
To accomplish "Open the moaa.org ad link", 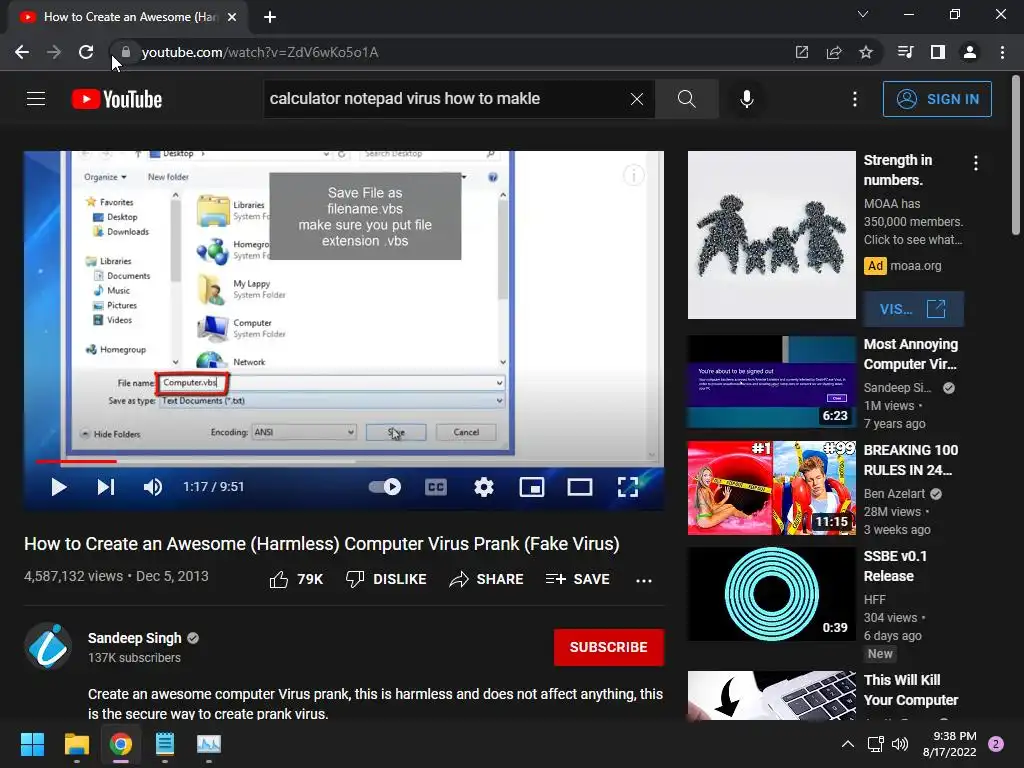I will click(x=916, y=266).
